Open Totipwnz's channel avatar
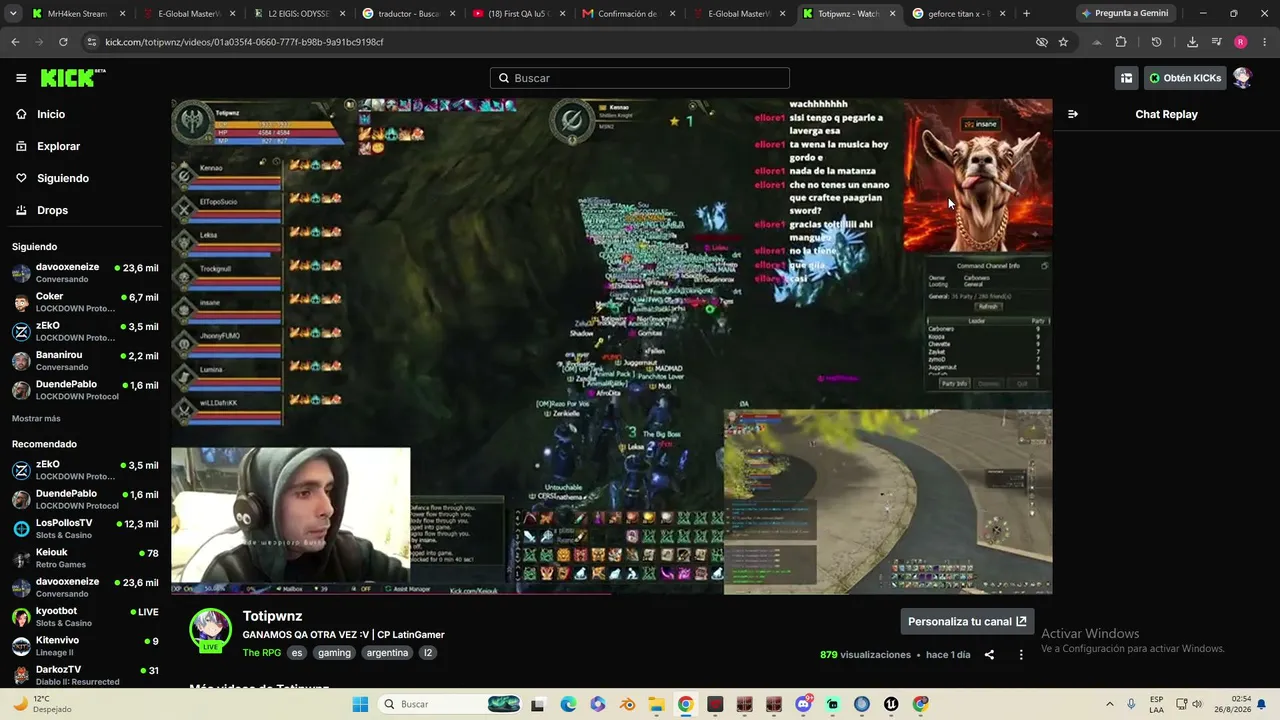Screen dimensions: 1280x720 211,630
